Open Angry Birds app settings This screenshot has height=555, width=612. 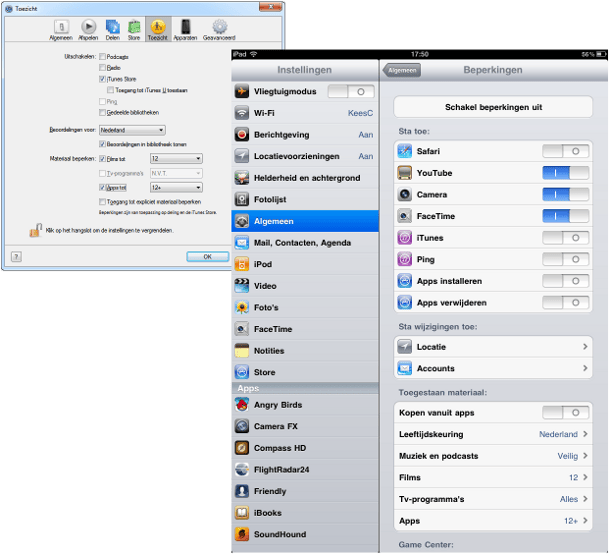(305, 405)
